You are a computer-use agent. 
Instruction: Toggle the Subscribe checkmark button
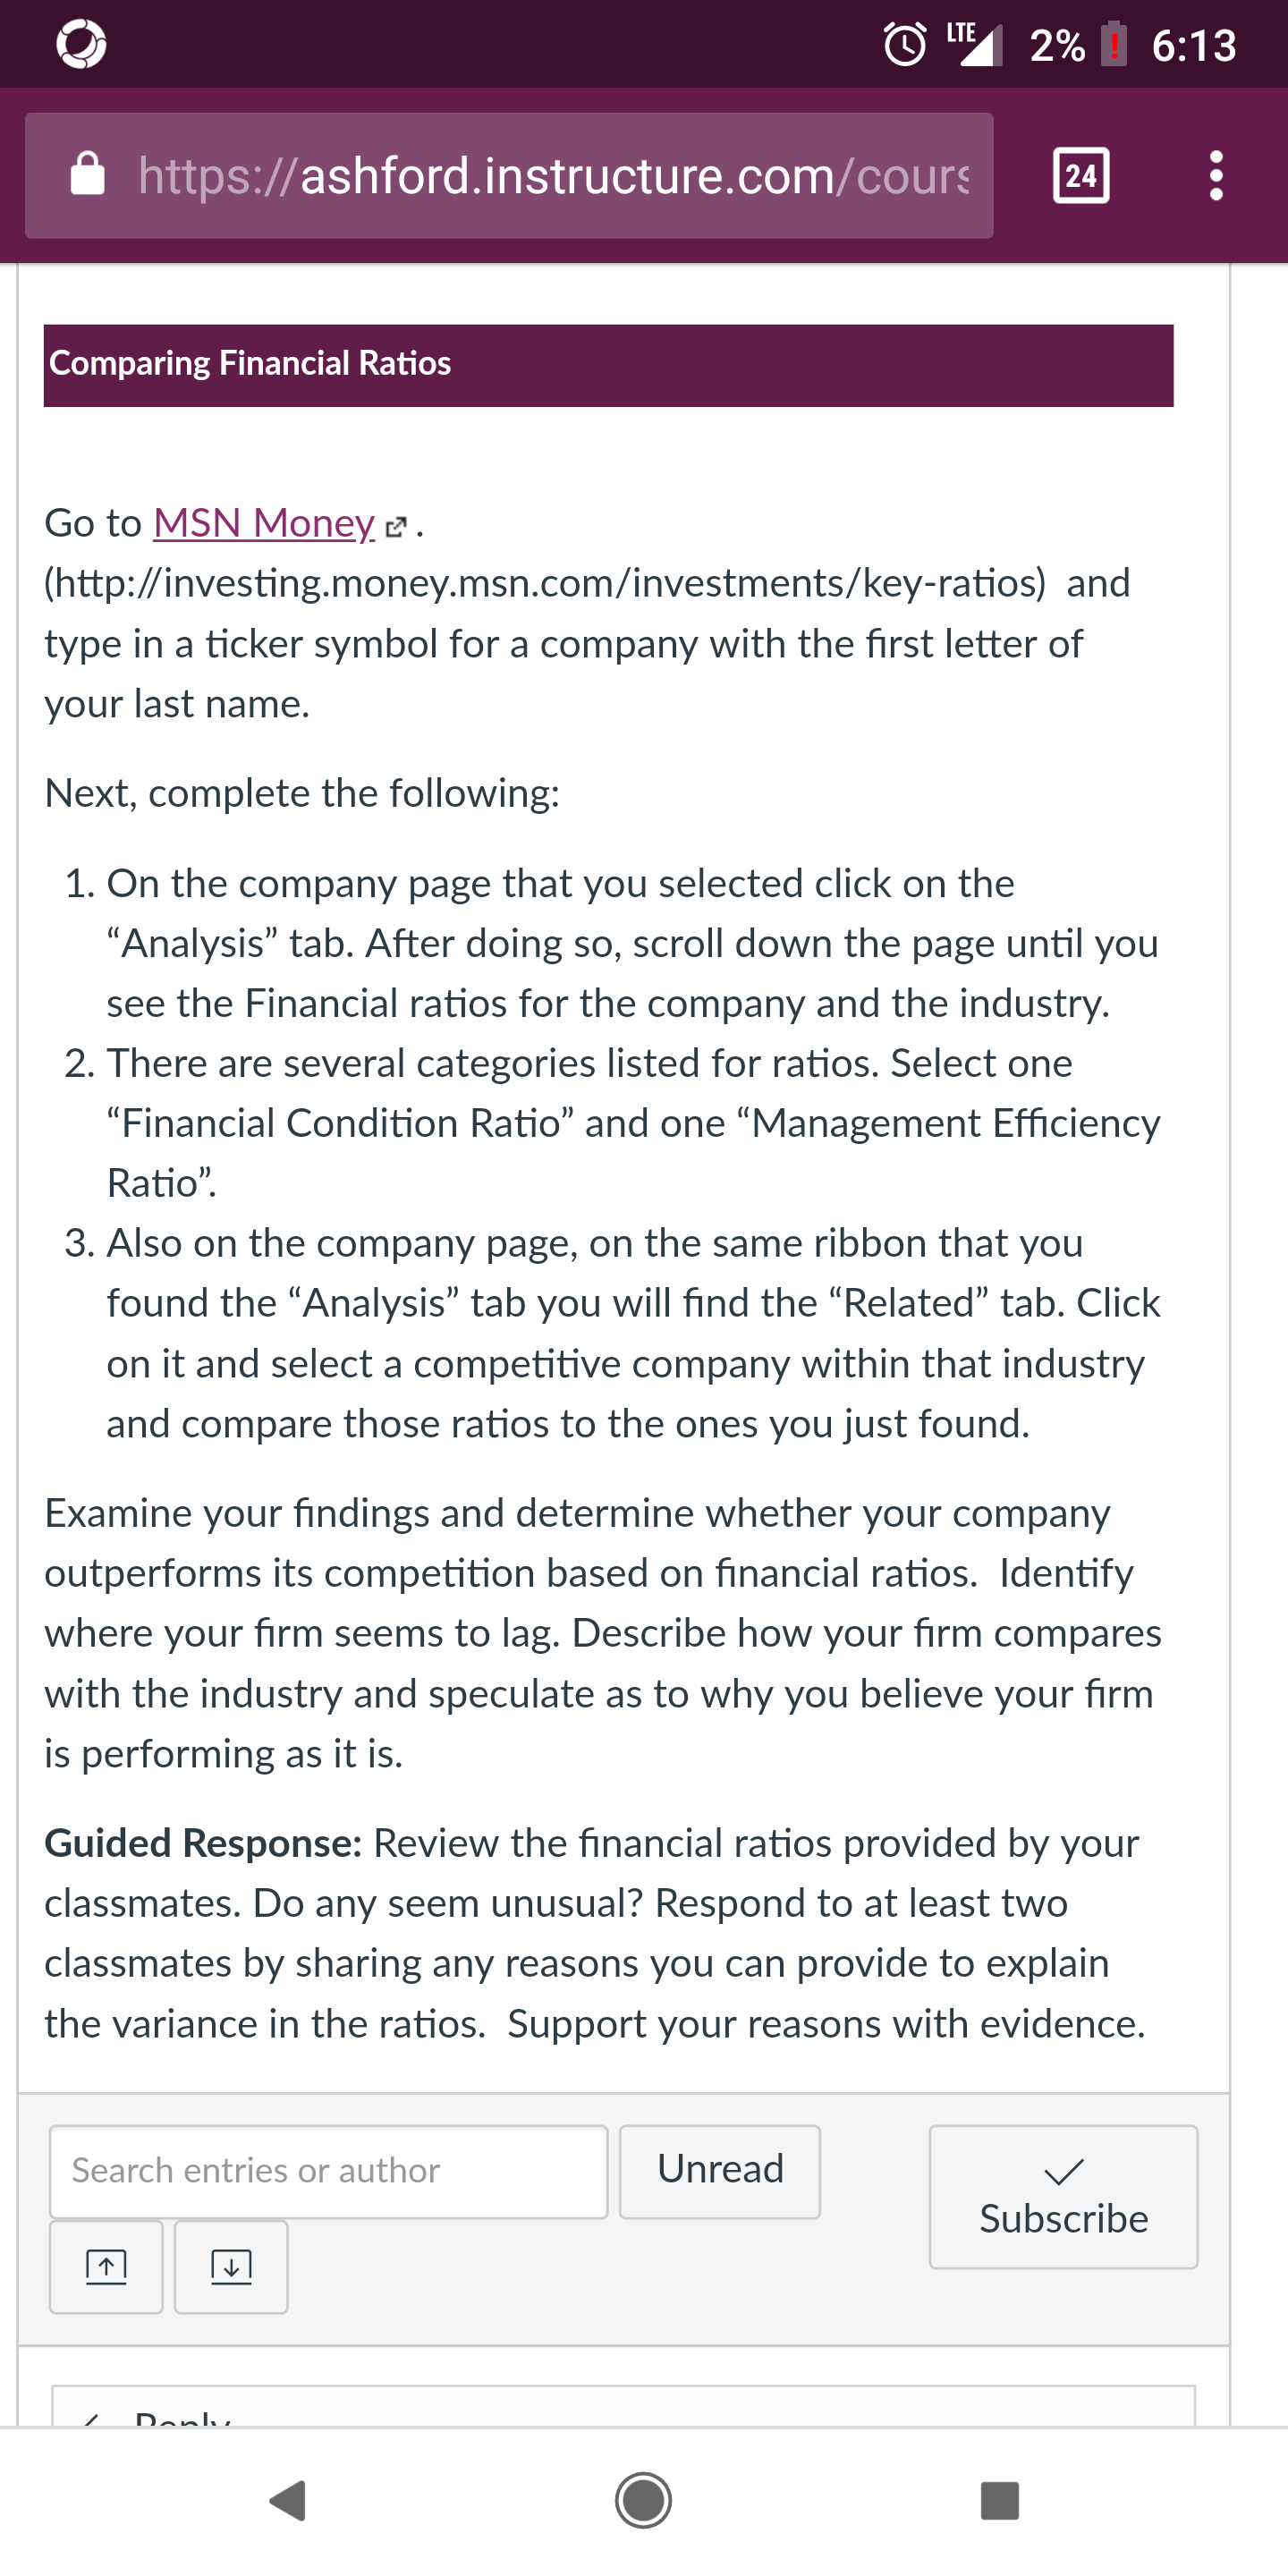click(1063, 2196)
